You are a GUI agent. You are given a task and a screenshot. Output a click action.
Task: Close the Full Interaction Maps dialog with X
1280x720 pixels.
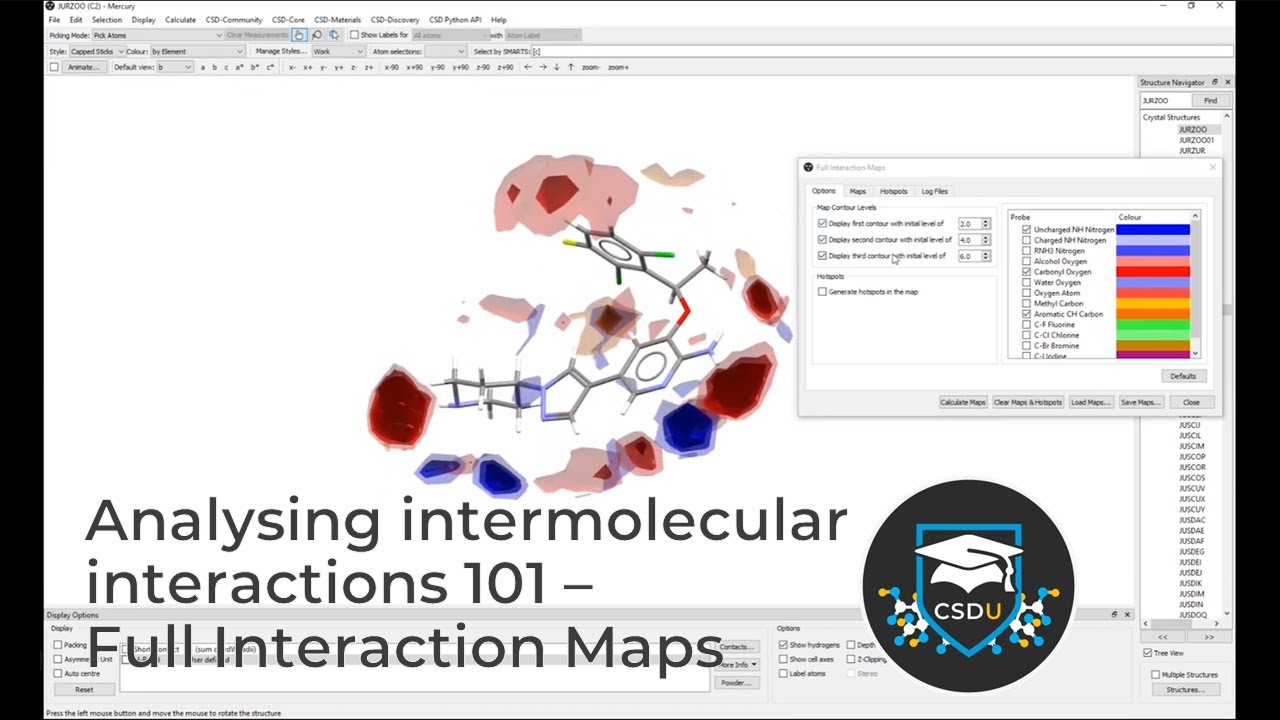point(1213,167)
